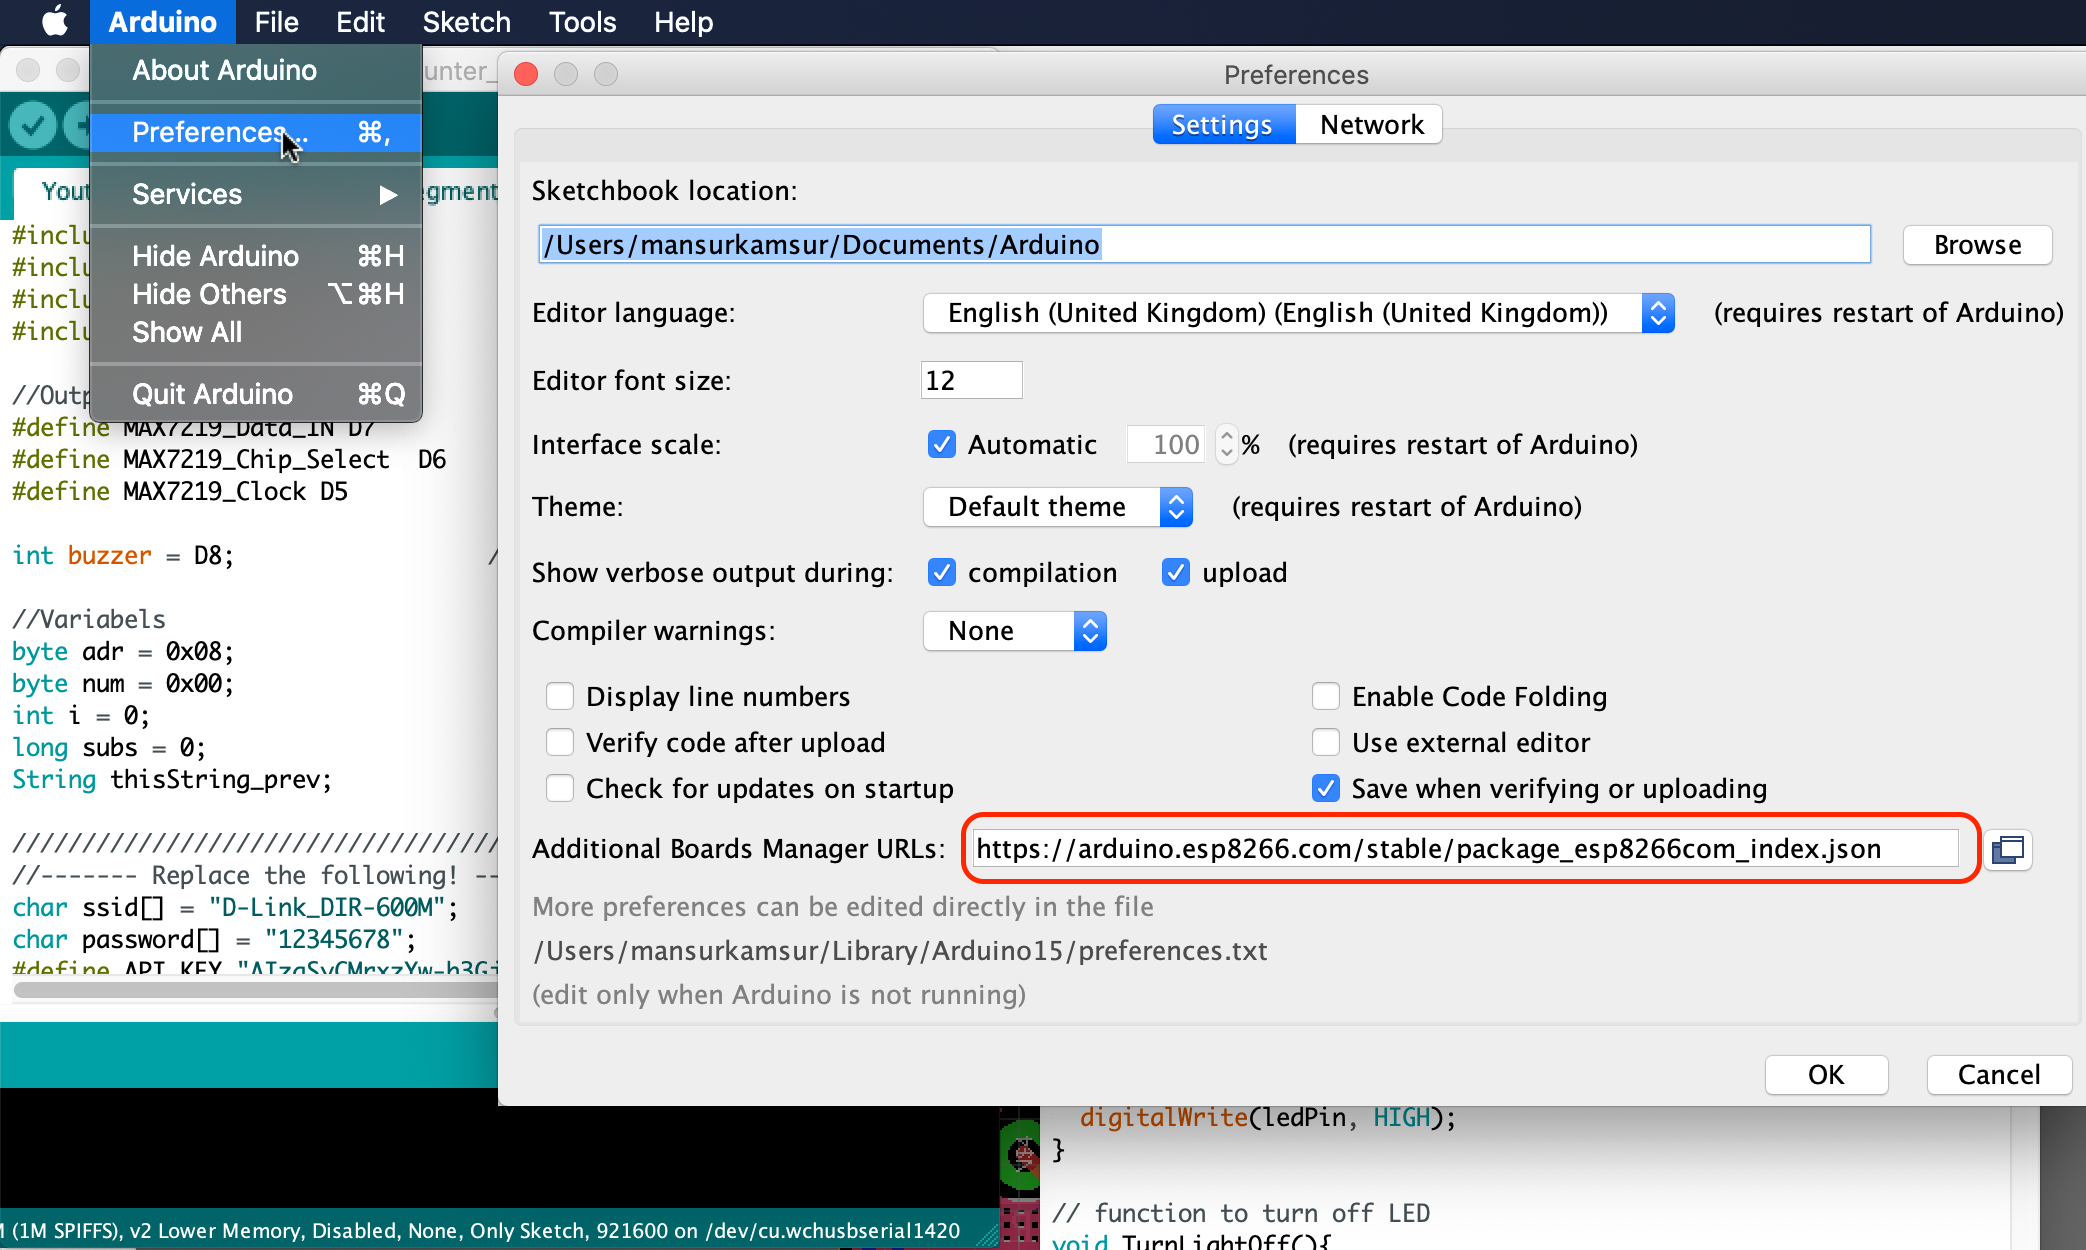This screenshot has height=1250, width=2086.
Task: Open the Theme dropdown
Action: tap(1058, 507)
